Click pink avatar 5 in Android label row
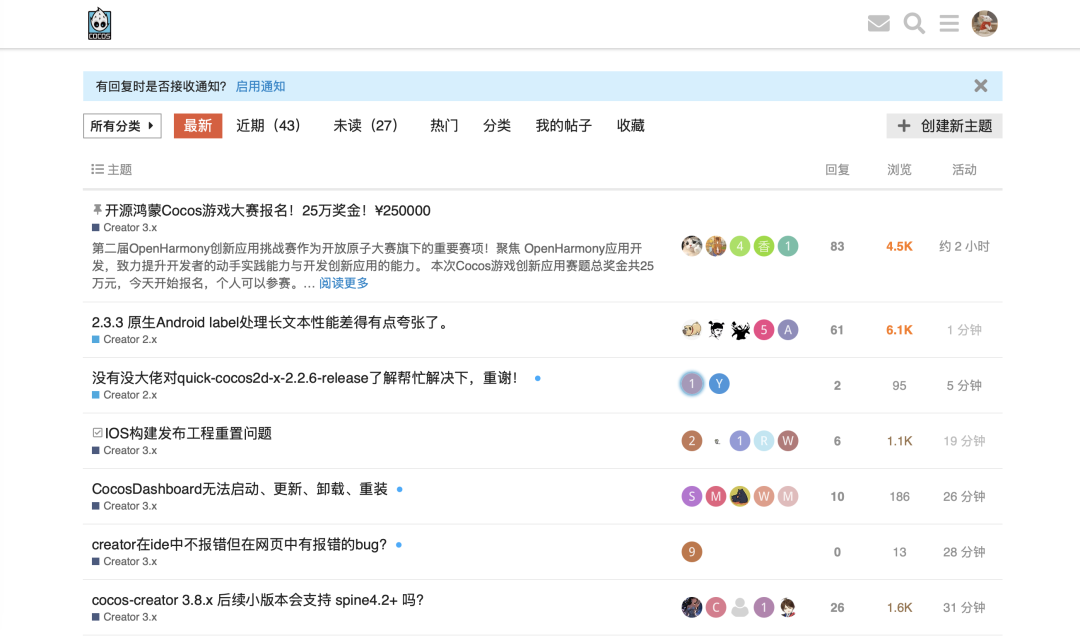The image size is (1080, 638). tap(764, 330)
